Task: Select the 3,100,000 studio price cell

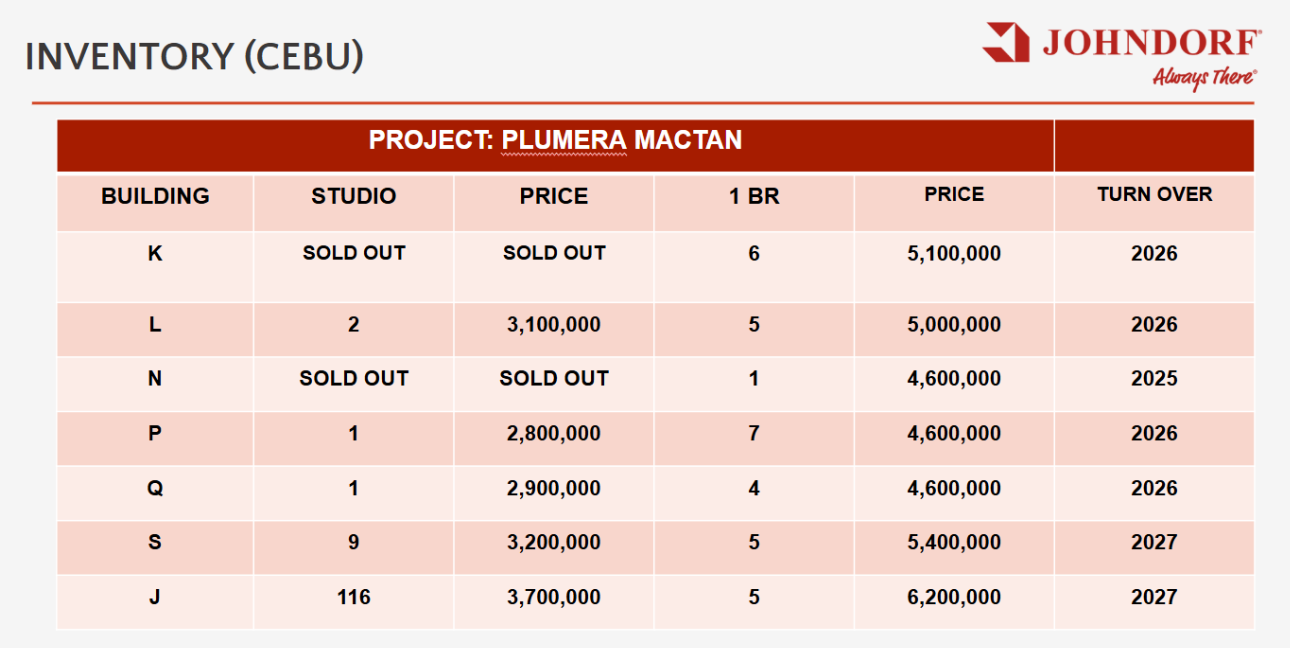Action: click(x=554, y=325)
